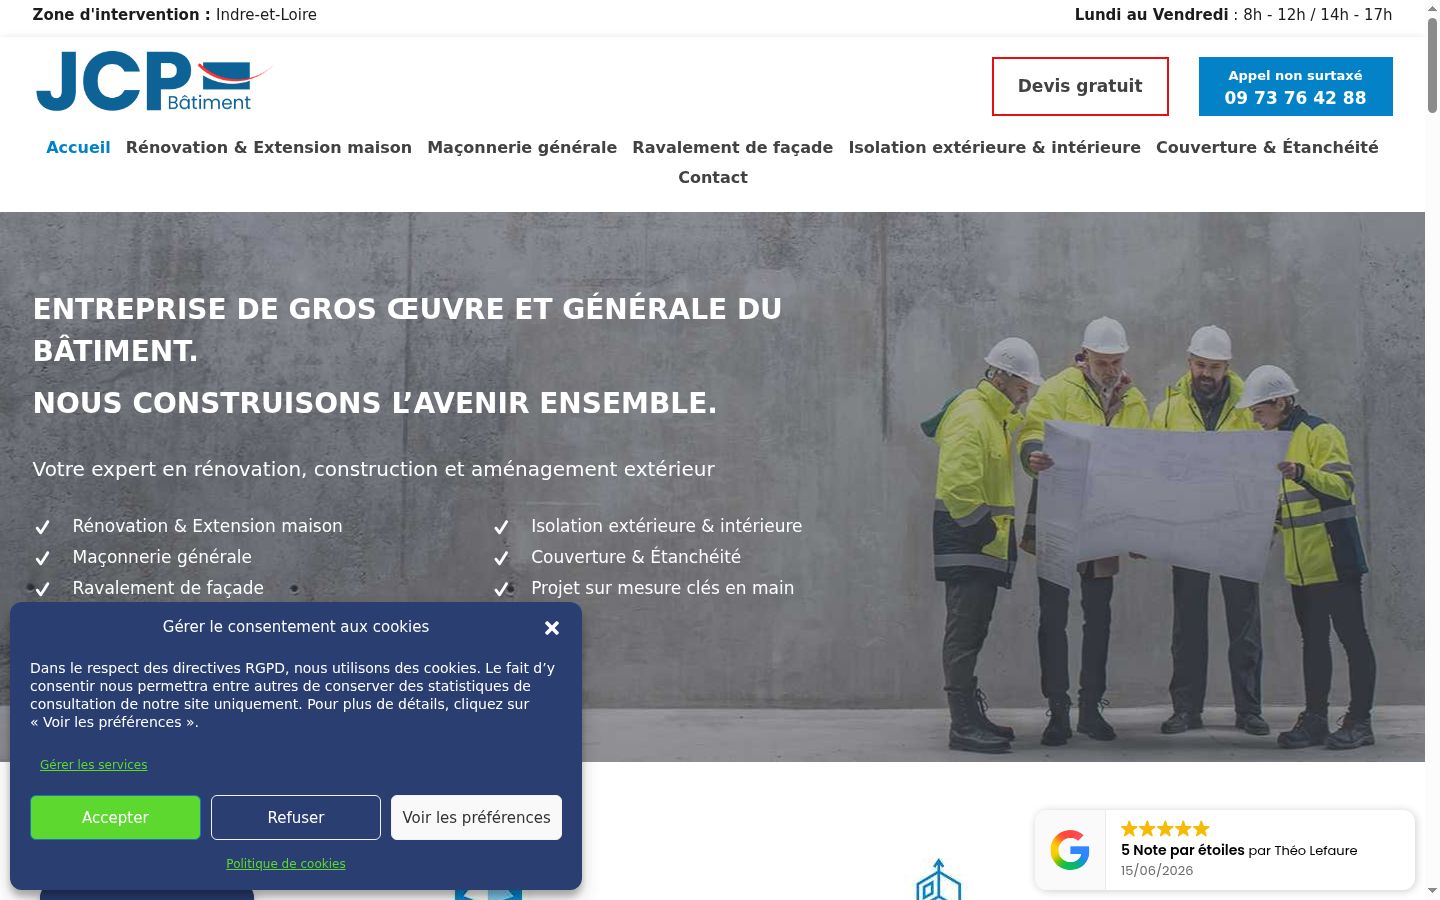This screenshot has height=900, width=1440.
Task: Click the 'Gérer le consentement aux cookies' title
Action: (x=296, y=627)
